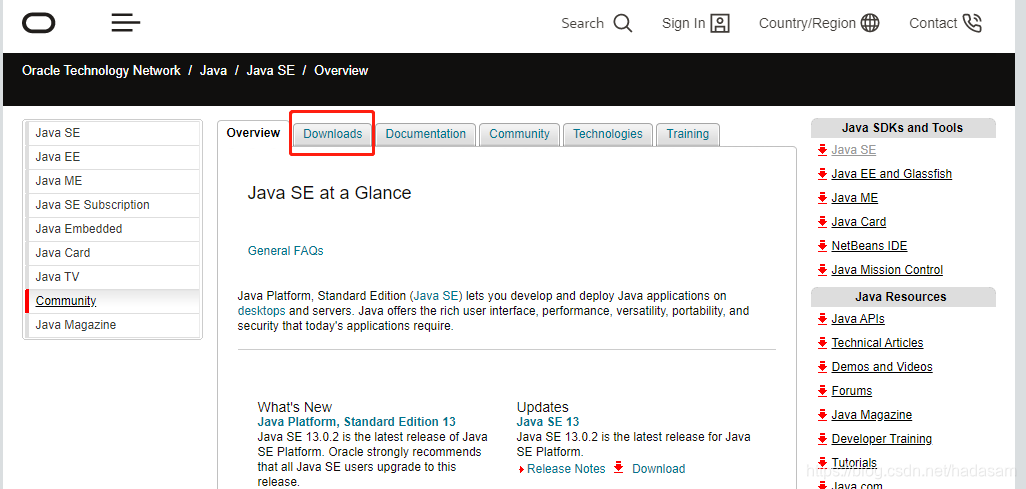
Task: Click red arrow bullet beside Release Notes
Action: pos(522,469)
